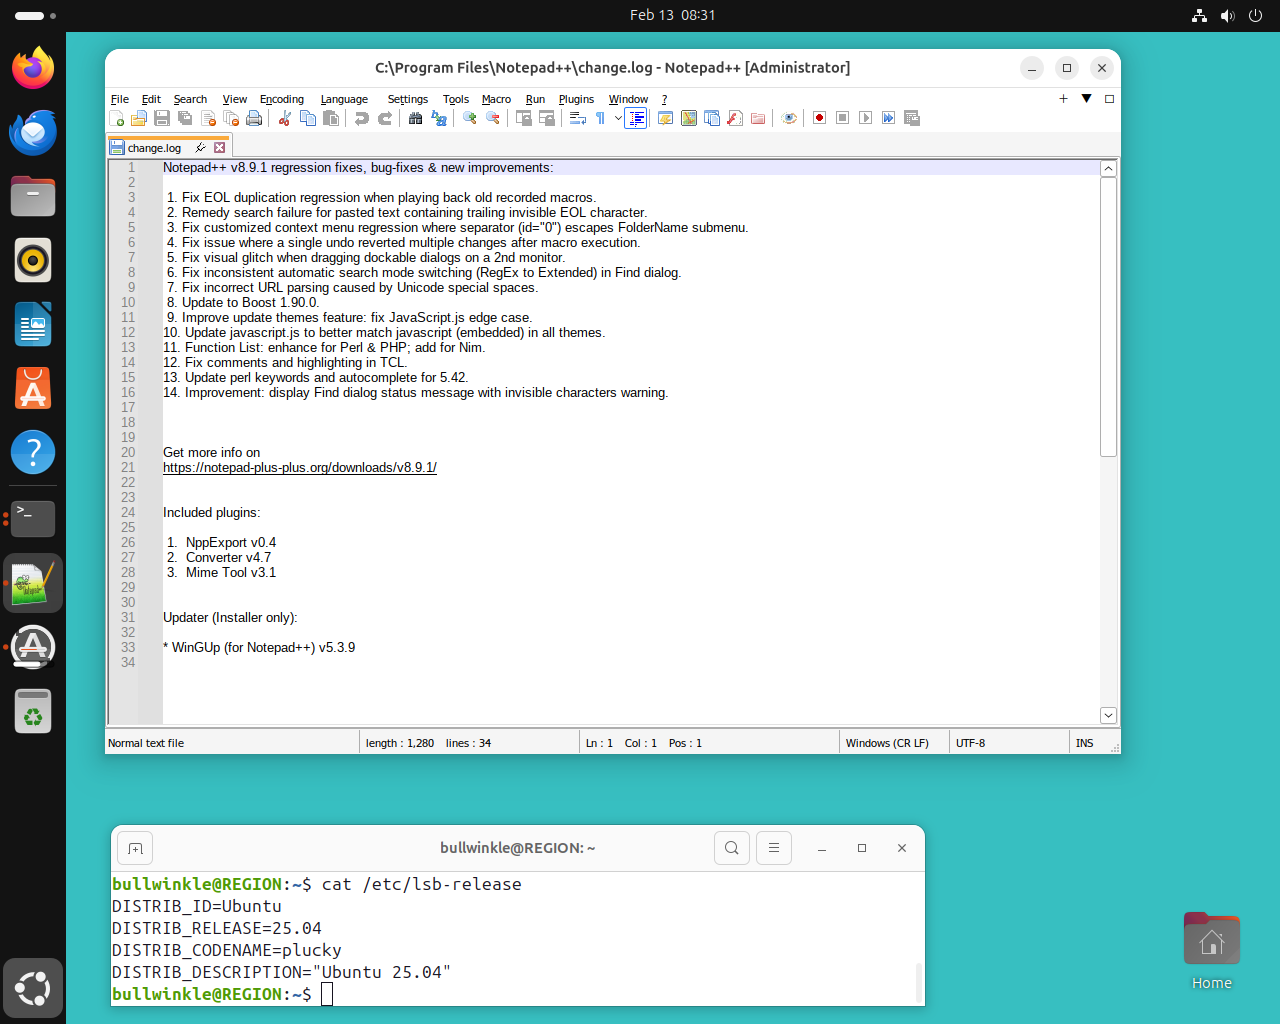Open the Home folder desktop icon
Screen dimensions: 1280x1024
pyautogui.click(x=1212, y=951)
